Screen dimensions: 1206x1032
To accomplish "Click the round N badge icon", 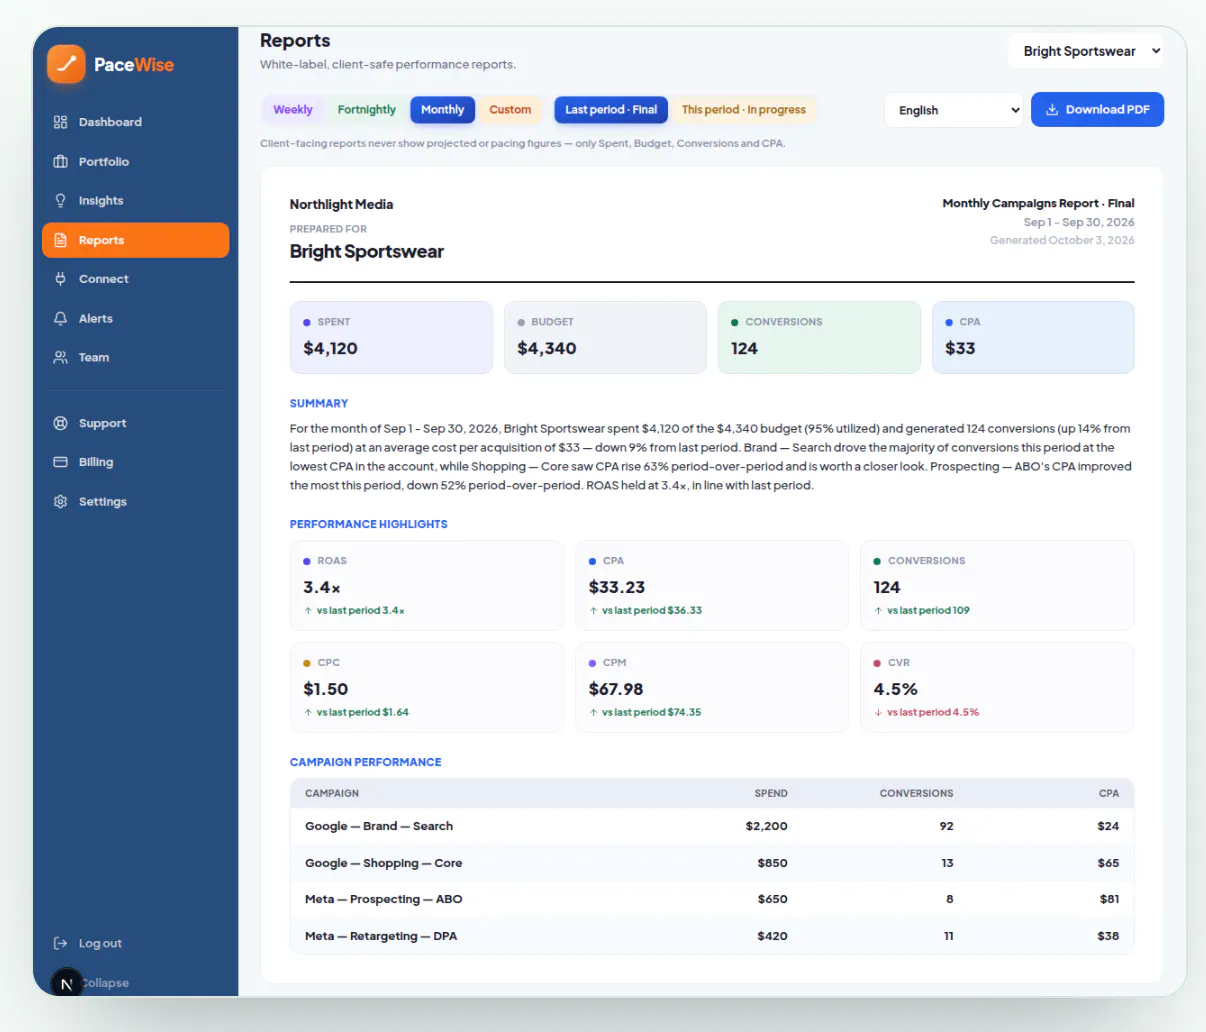I will [66, 984].
